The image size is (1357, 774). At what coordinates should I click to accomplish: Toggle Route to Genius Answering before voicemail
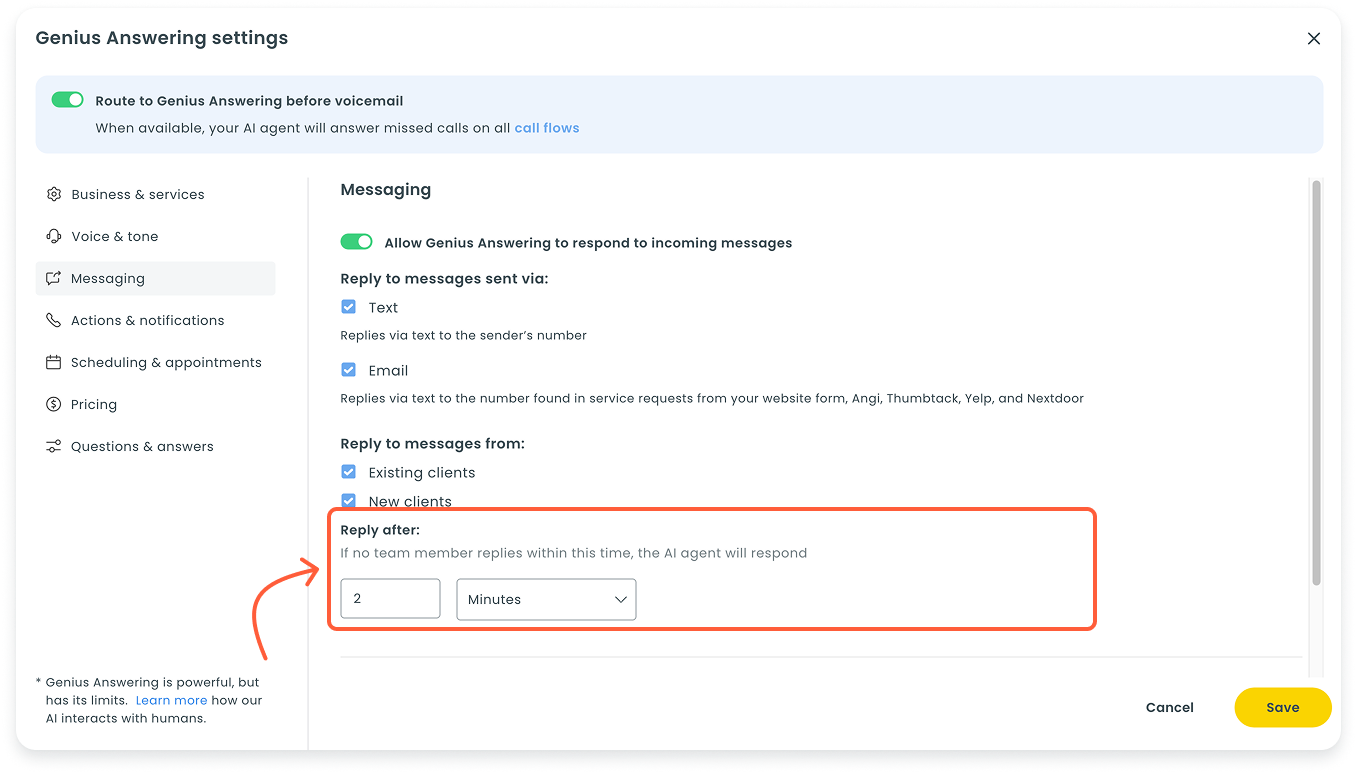(x=68, y=100)
